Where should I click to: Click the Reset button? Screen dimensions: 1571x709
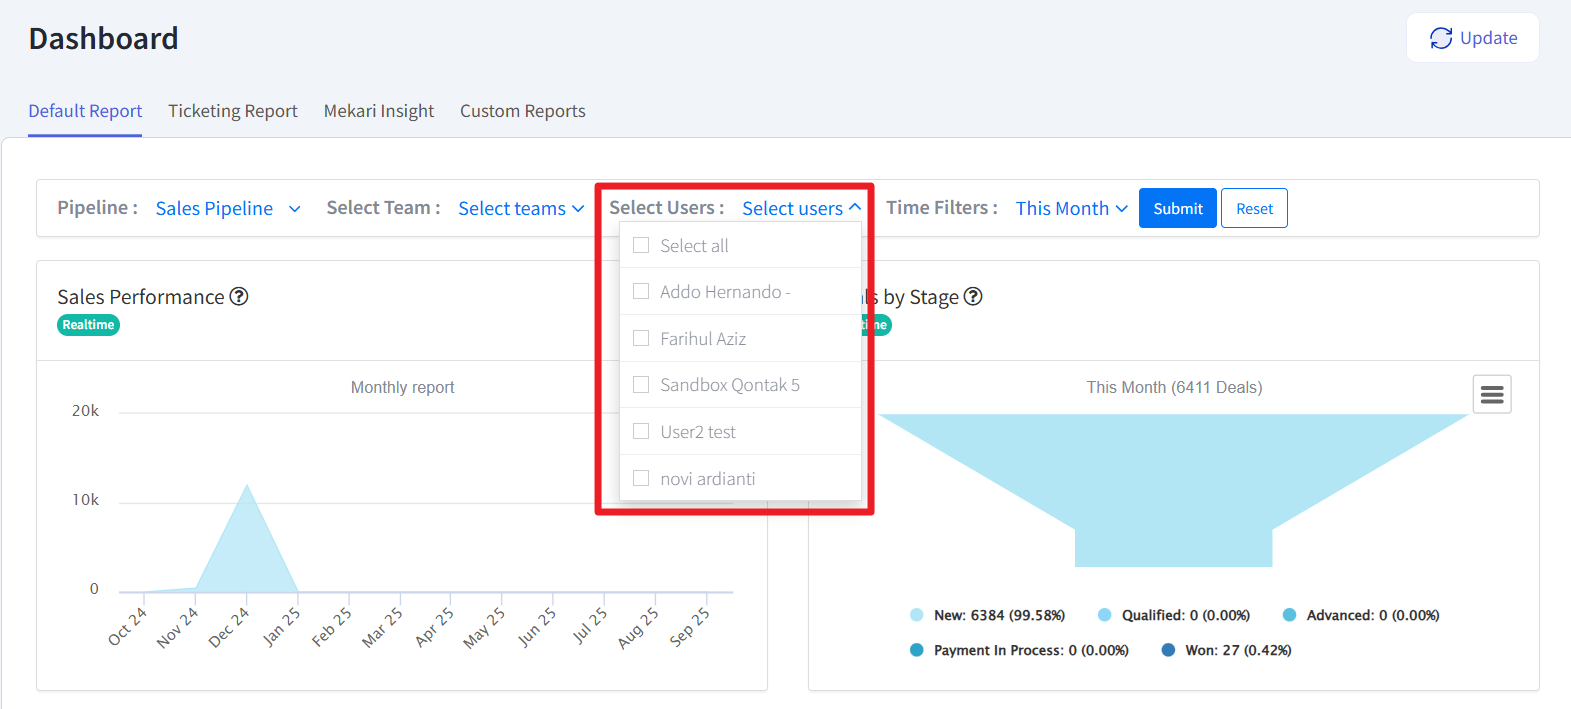1254,208
